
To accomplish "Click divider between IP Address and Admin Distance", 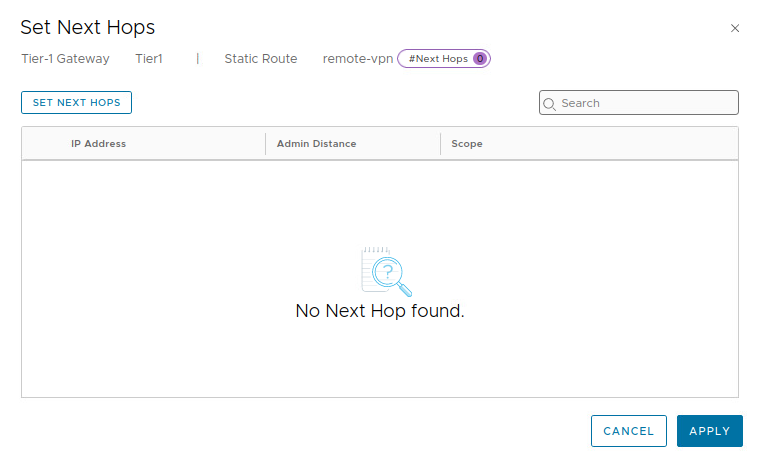I will click(x=265, y=144).
